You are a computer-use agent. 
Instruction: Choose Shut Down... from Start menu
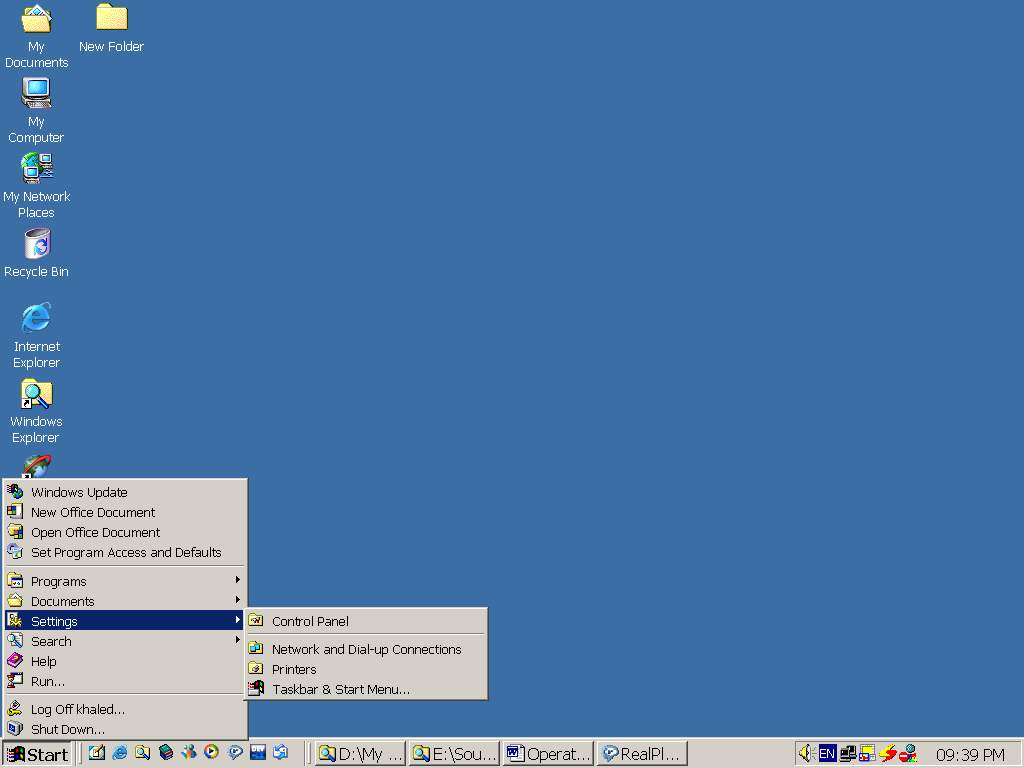[125, 729]
